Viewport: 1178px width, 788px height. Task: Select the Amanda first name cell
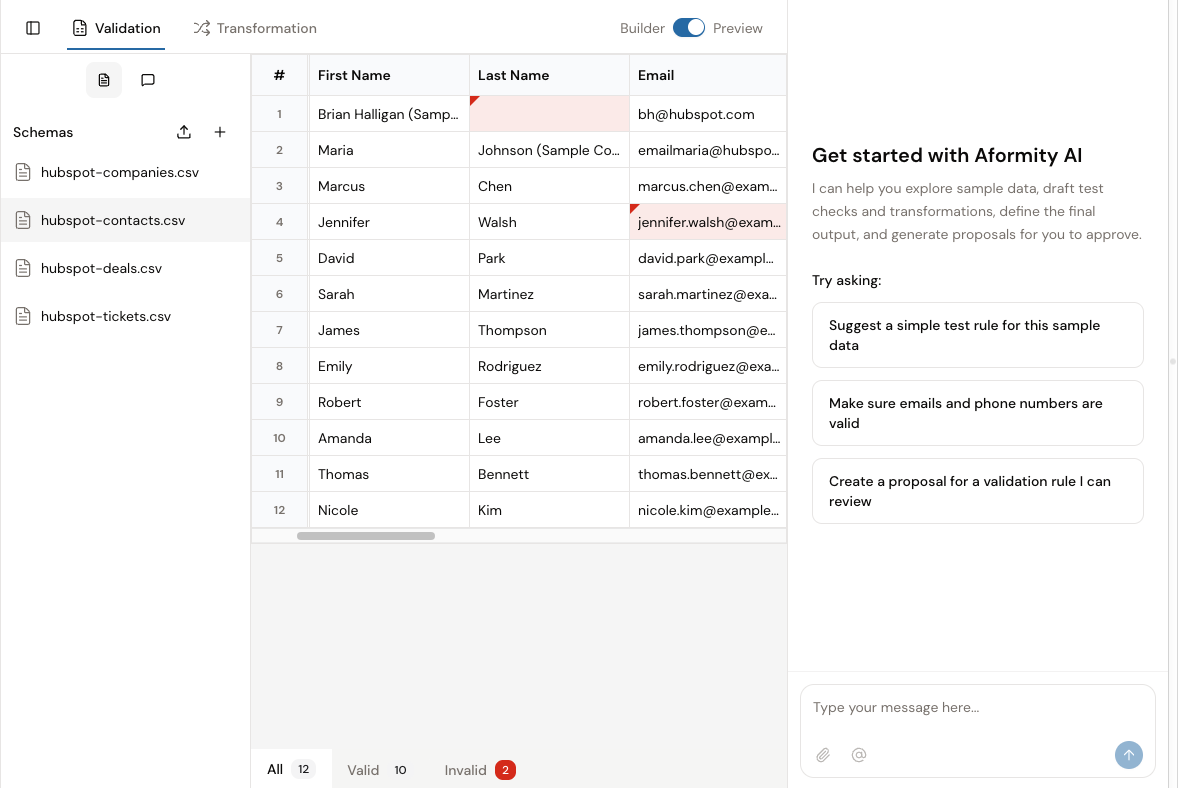388,439
